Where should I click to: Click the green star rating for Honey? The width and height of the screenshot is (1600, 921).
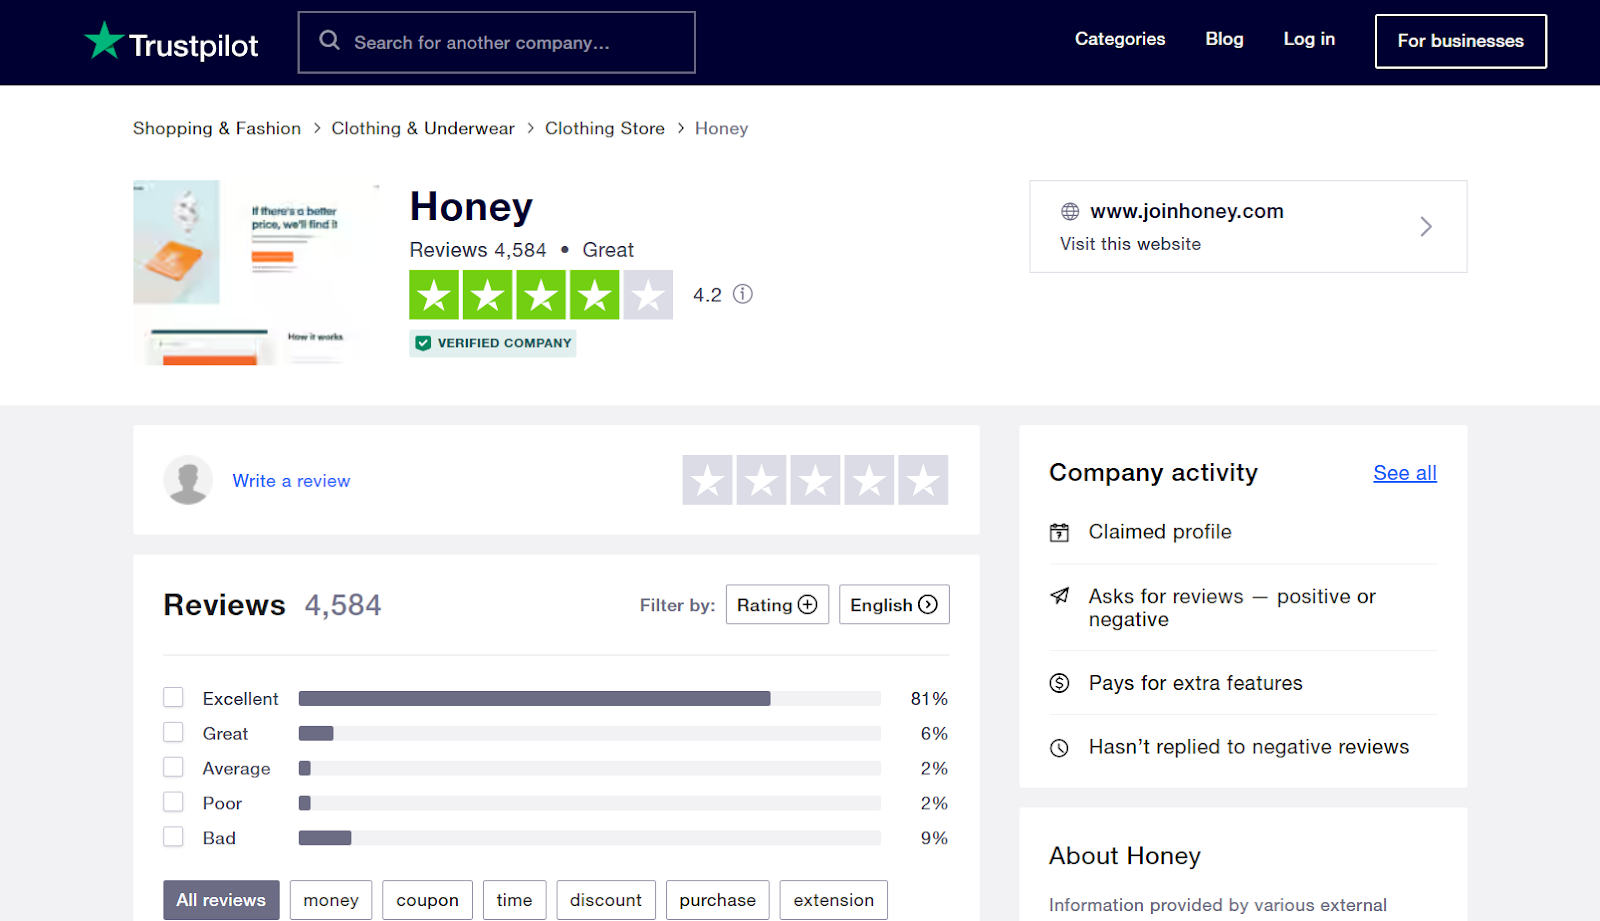pyautogui.click(x=541, y=295)
